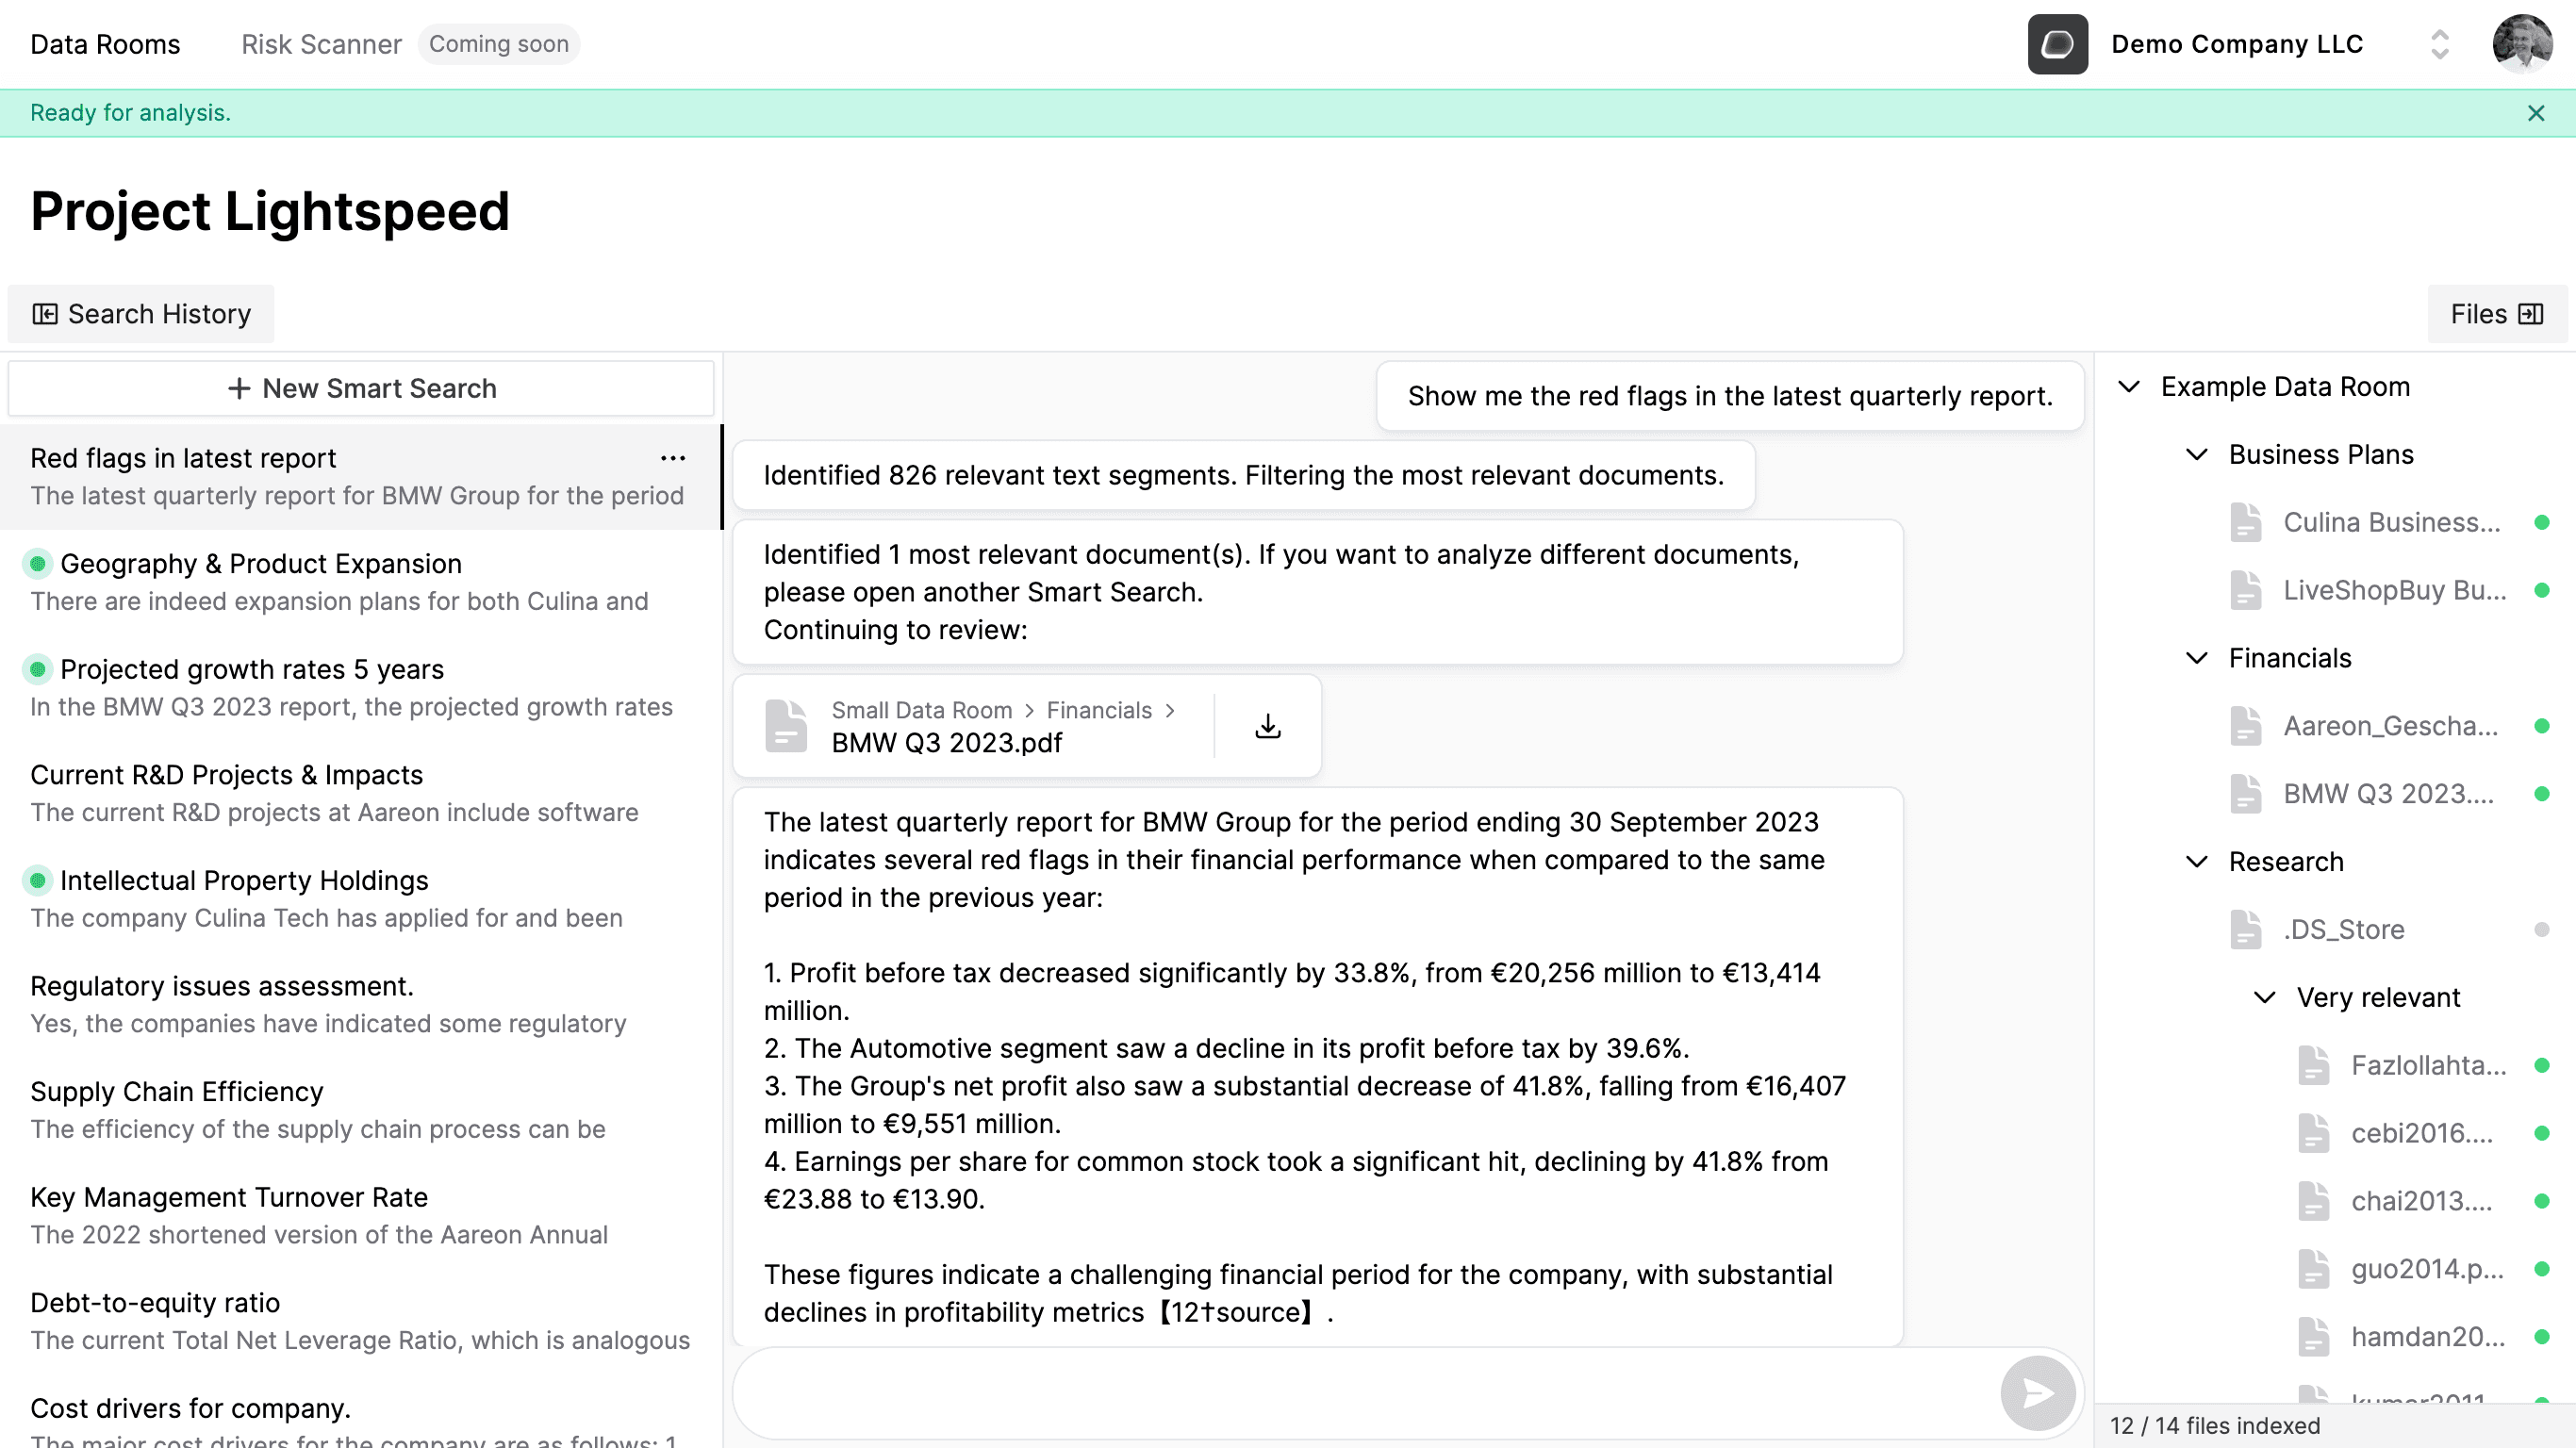The width and height of the screenshot is (2576, 1448).
Task: Click grey status dot for .DS_Store
Action: click(2541, 930)
